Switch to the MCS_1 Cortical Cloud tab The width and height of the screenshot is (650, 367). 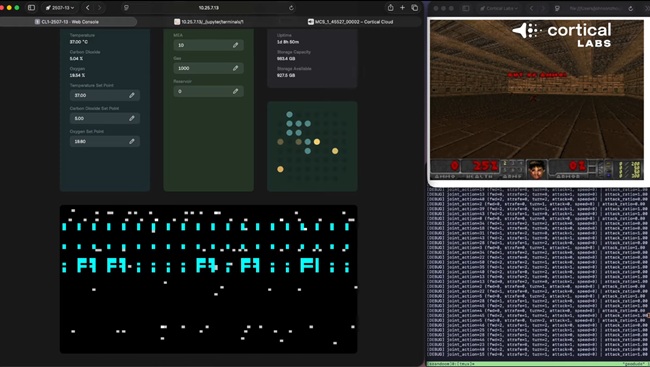point(350,22)
